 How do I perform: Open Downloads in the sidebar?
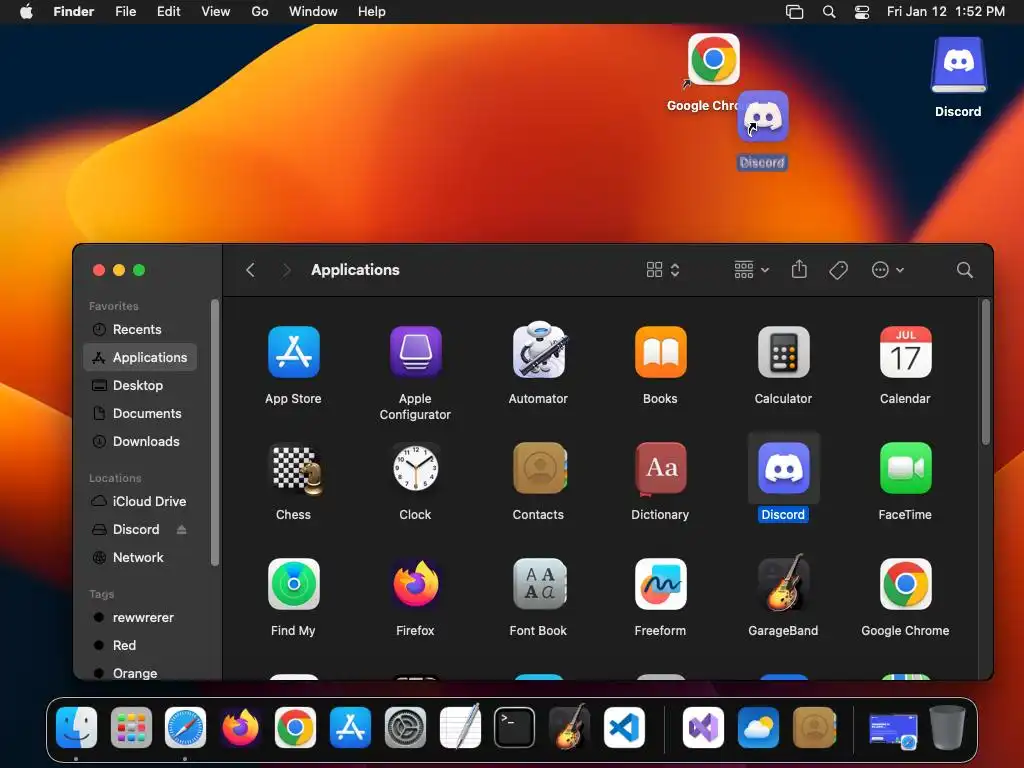tap(140, 441)
